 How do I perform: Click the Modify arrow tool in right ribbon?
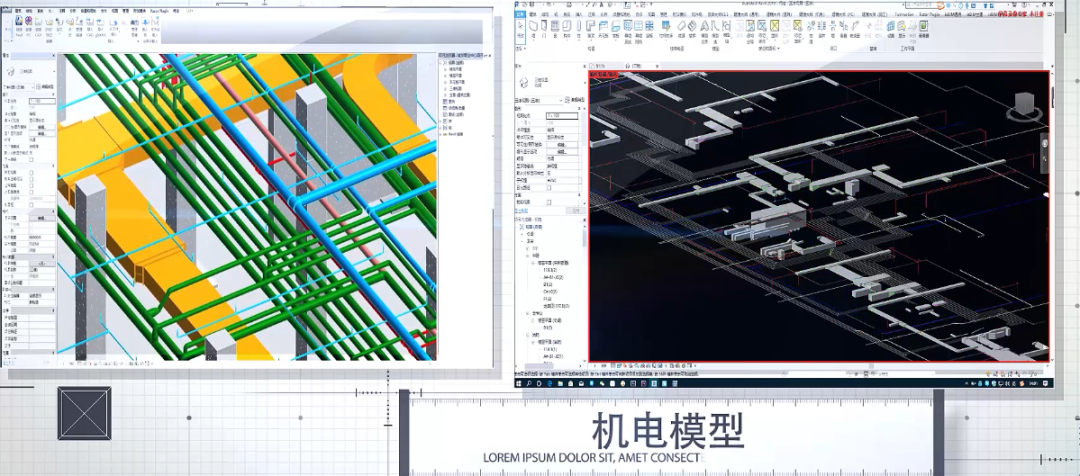[520, 30]
